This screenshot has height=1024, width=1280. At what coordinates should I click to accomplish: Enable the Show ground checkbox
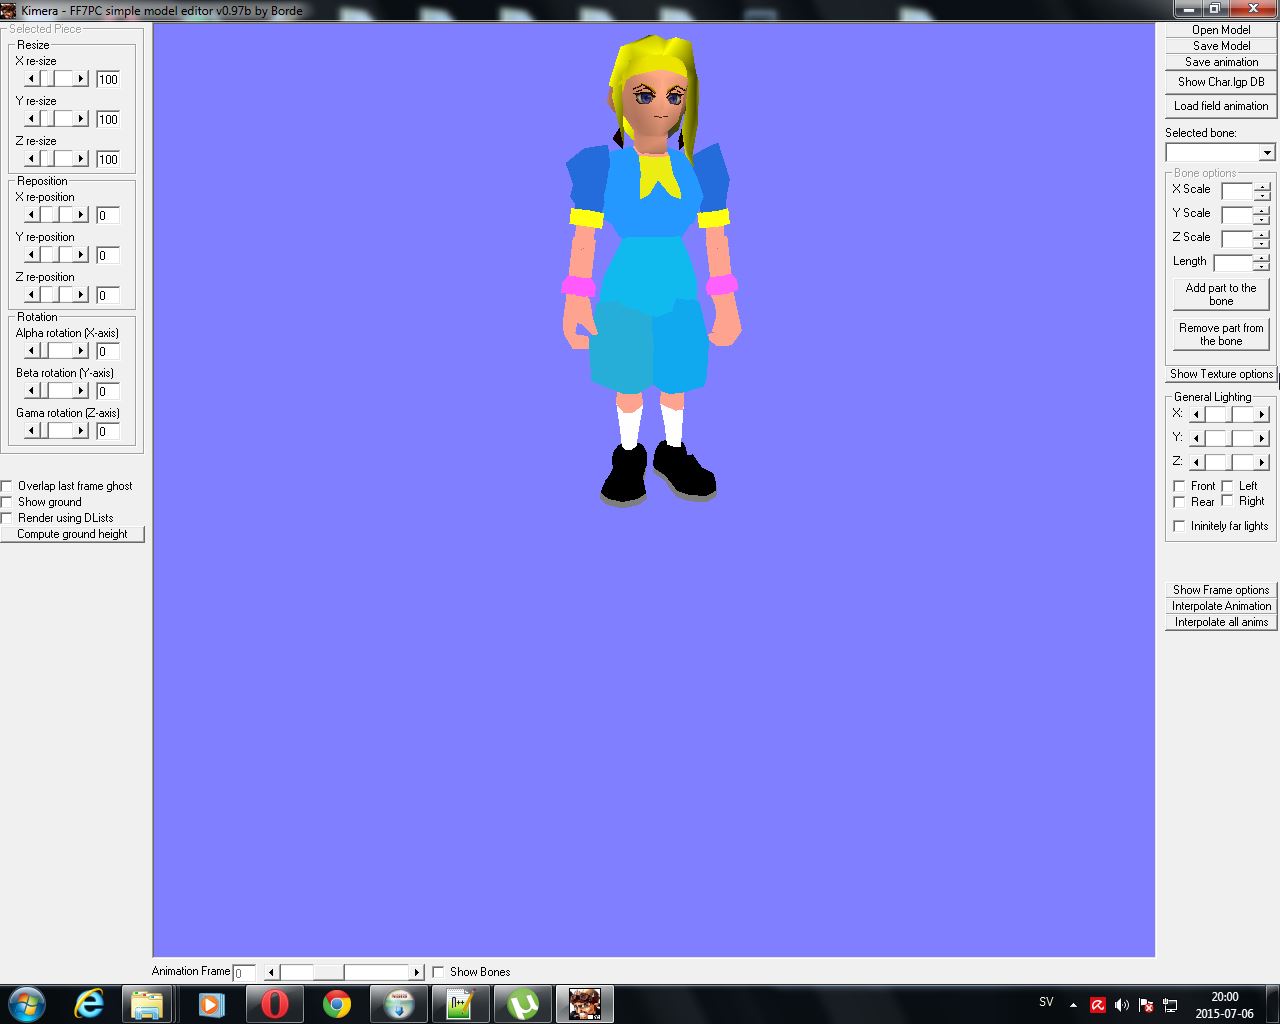click(x=7, y=502)
